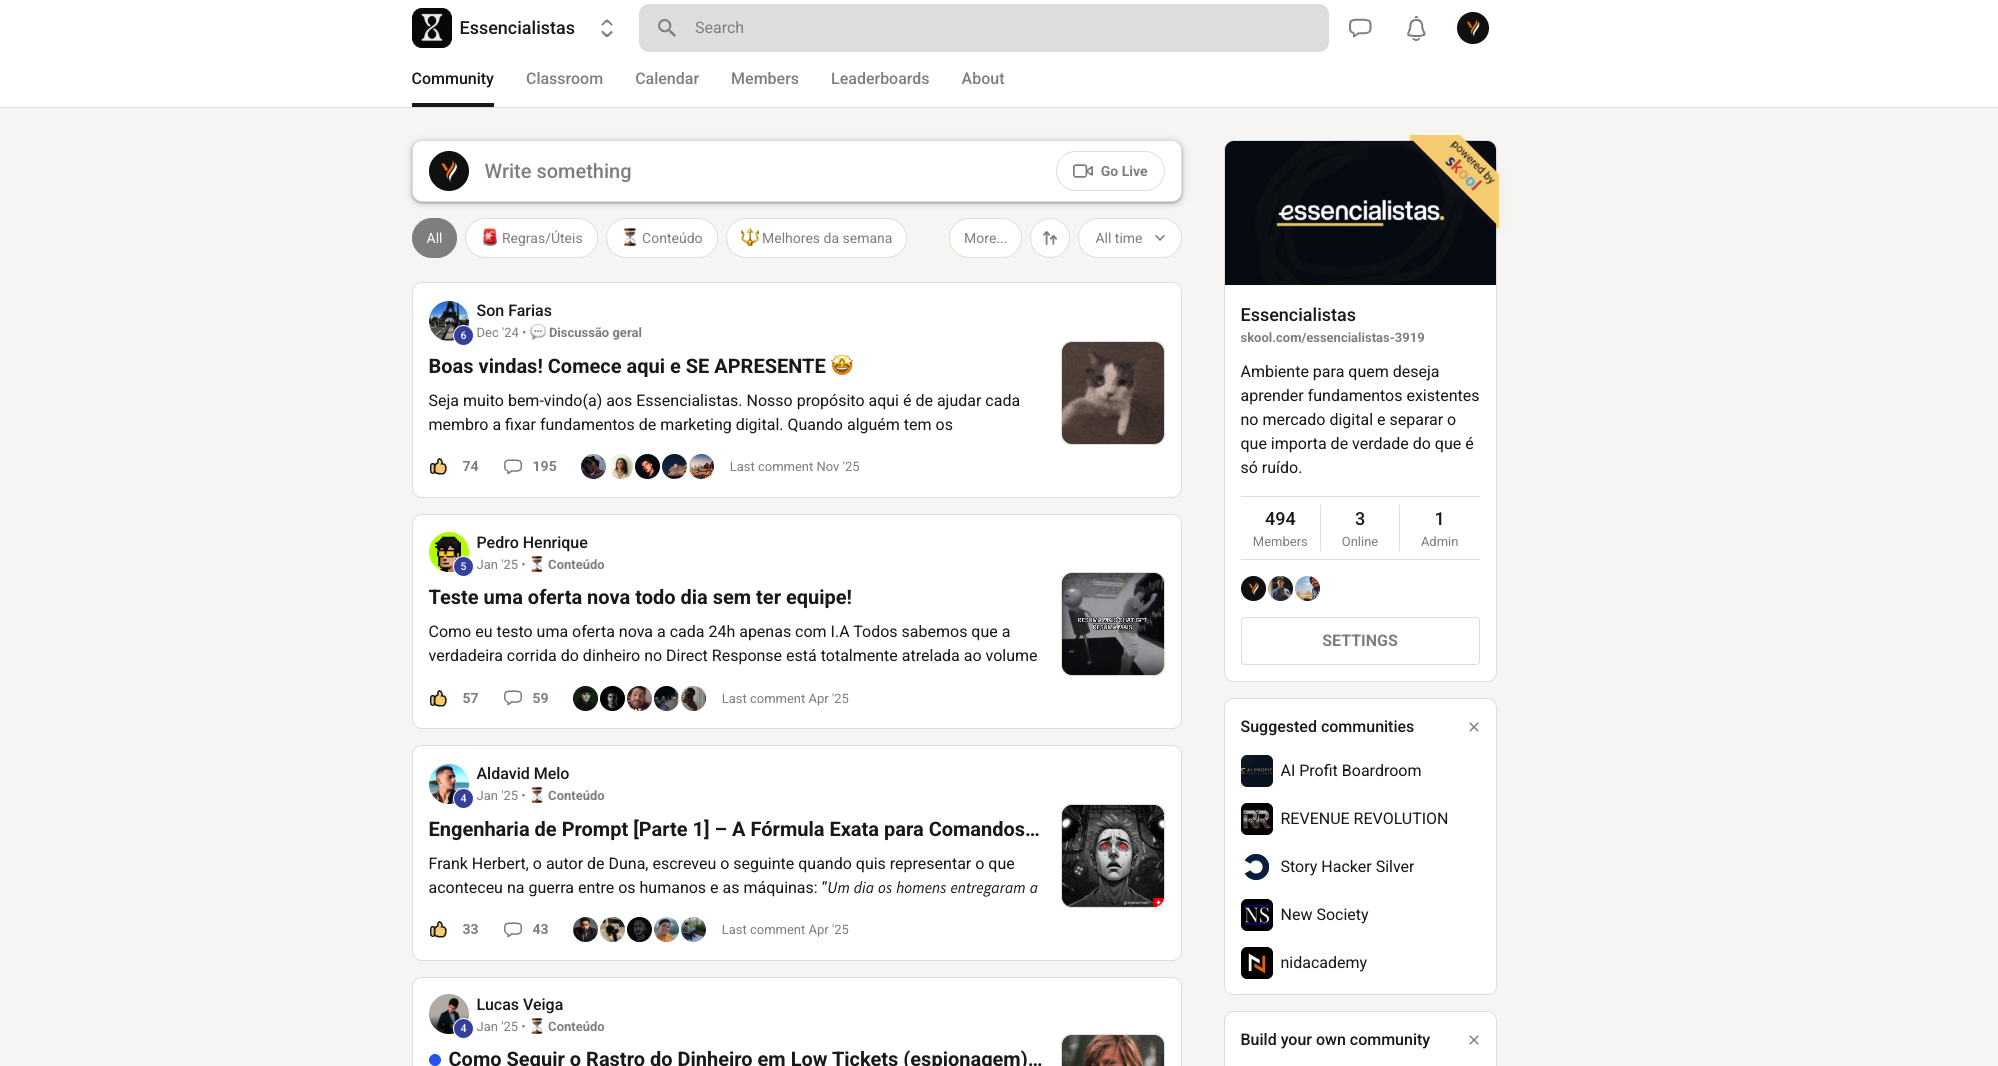Like Pedro Henrique's post
The height and width of the screenshot is (1066, 1998).
pos(438,699)
